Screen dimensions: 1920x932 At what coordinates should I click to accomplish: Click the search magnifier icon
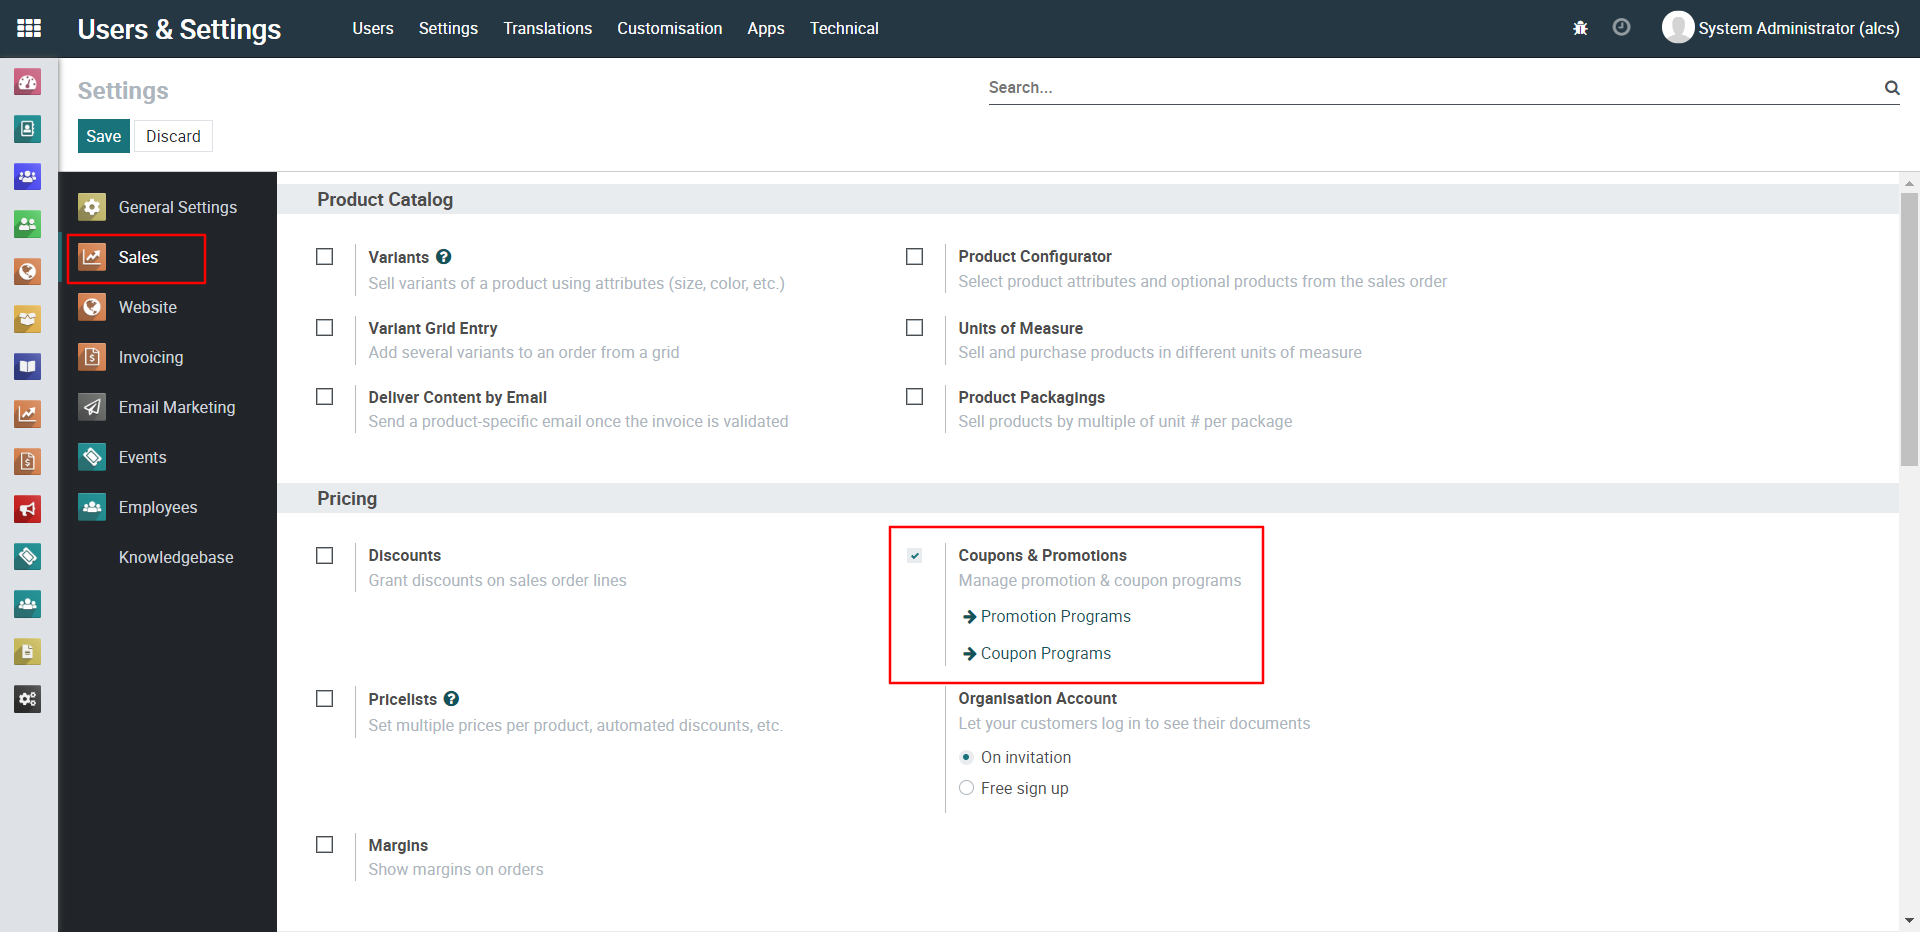[1891, 88]
